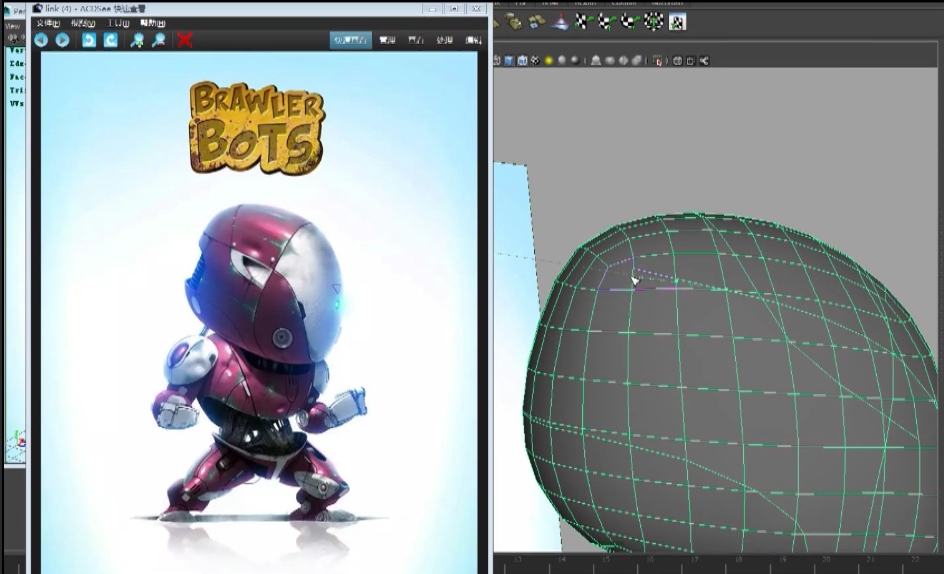Open the second ACDSee menu beside 文件
Viewport: 944px width, 574px height.
(83, 23)
